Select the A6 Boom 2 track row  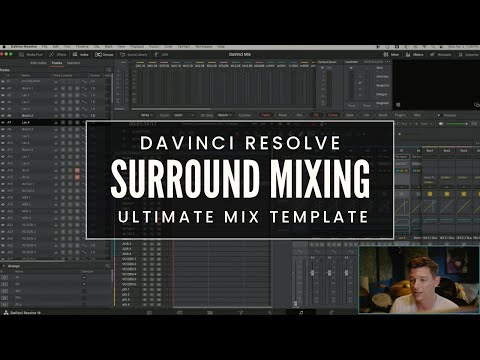[55, 116]
